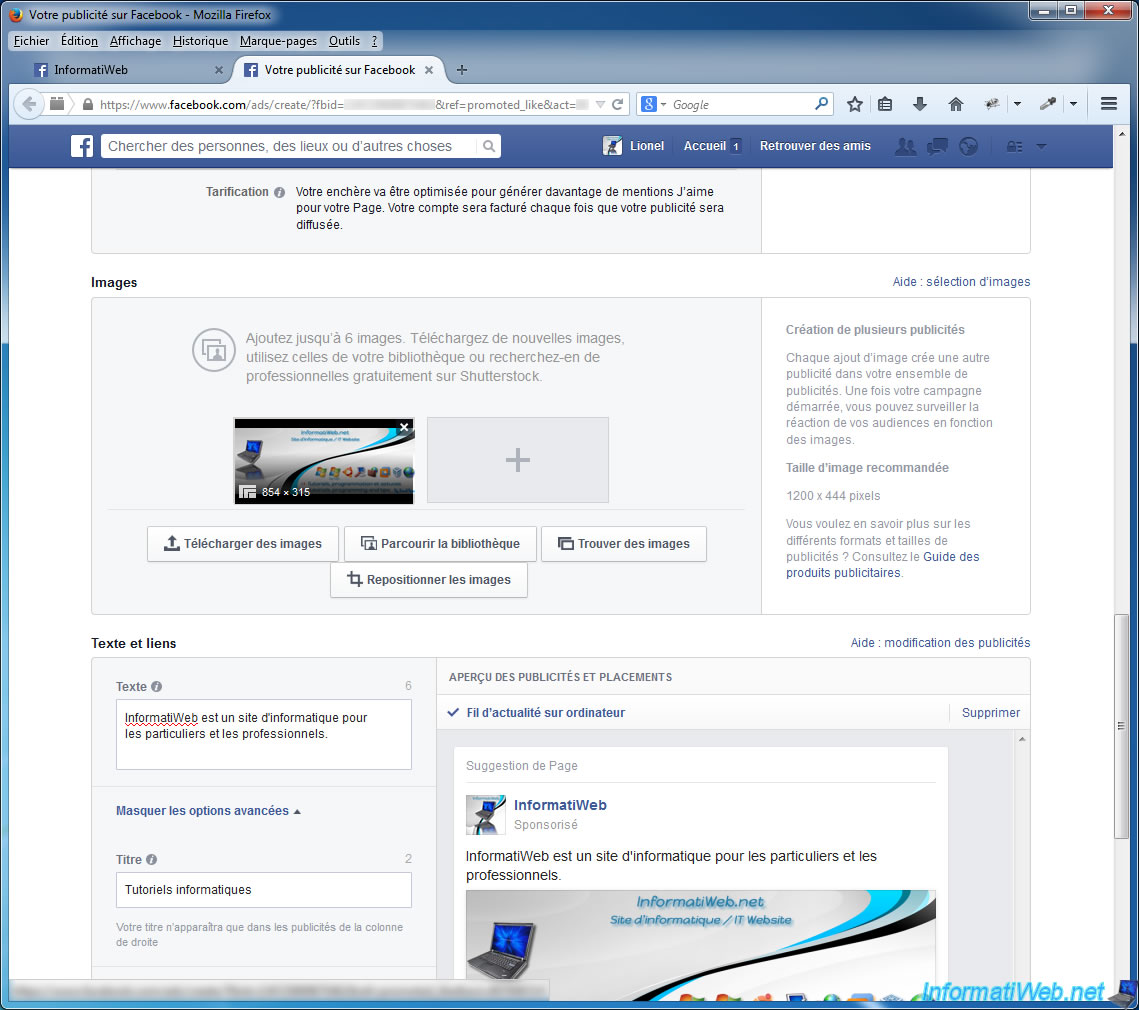Click Parcourir la bibliothèque button
Screen dimensions: 1139x1010
[440, 544]
